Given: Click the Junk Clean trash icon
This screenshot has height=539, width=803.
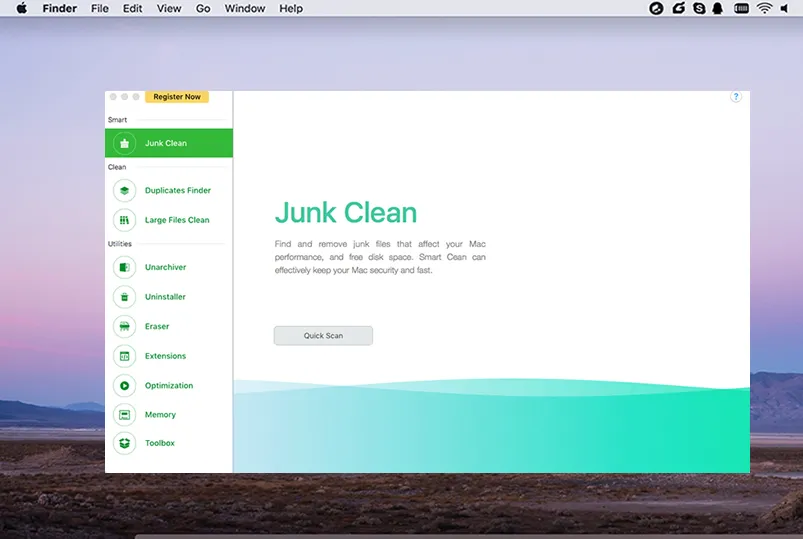Looking at the screenshot, I should tap(124, 143).
